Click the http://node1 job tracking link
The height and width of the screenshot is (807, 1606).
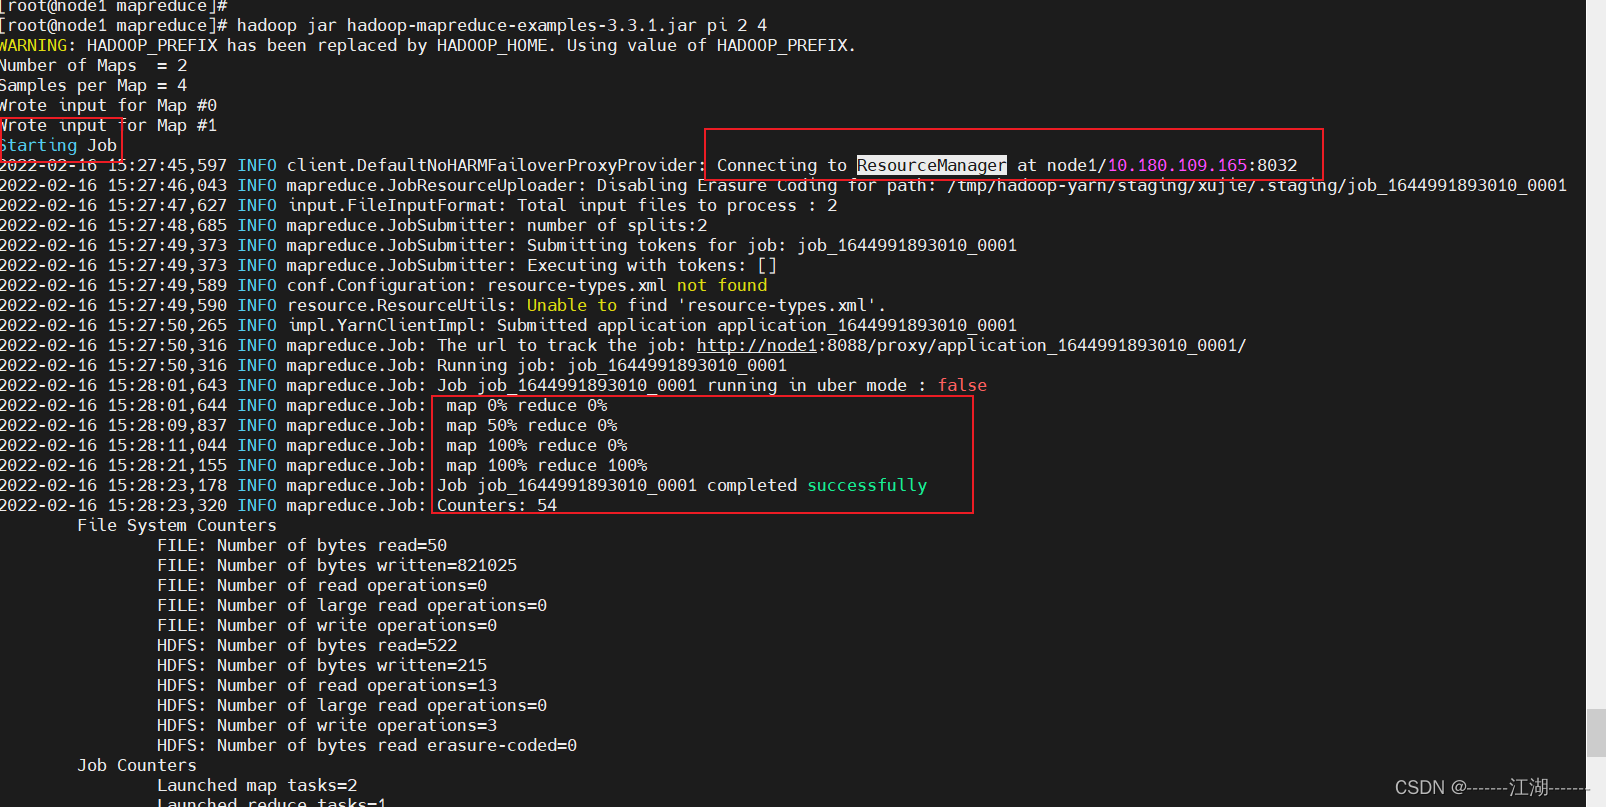757,345
